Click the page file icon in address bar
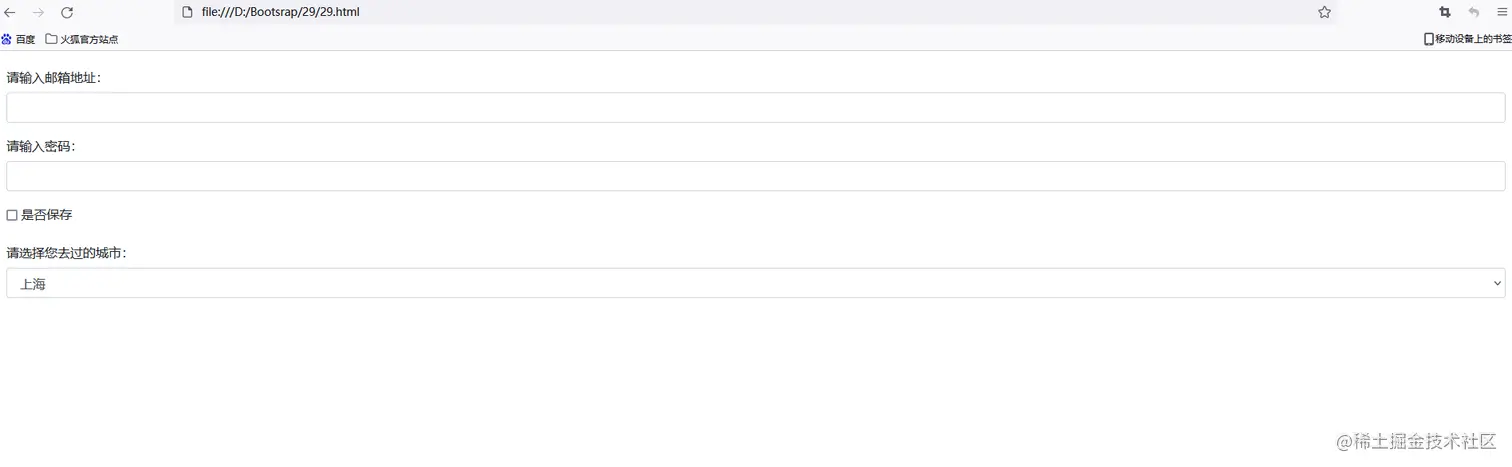This screenshot has height=467, width=1512. click(x=187, y=12)
